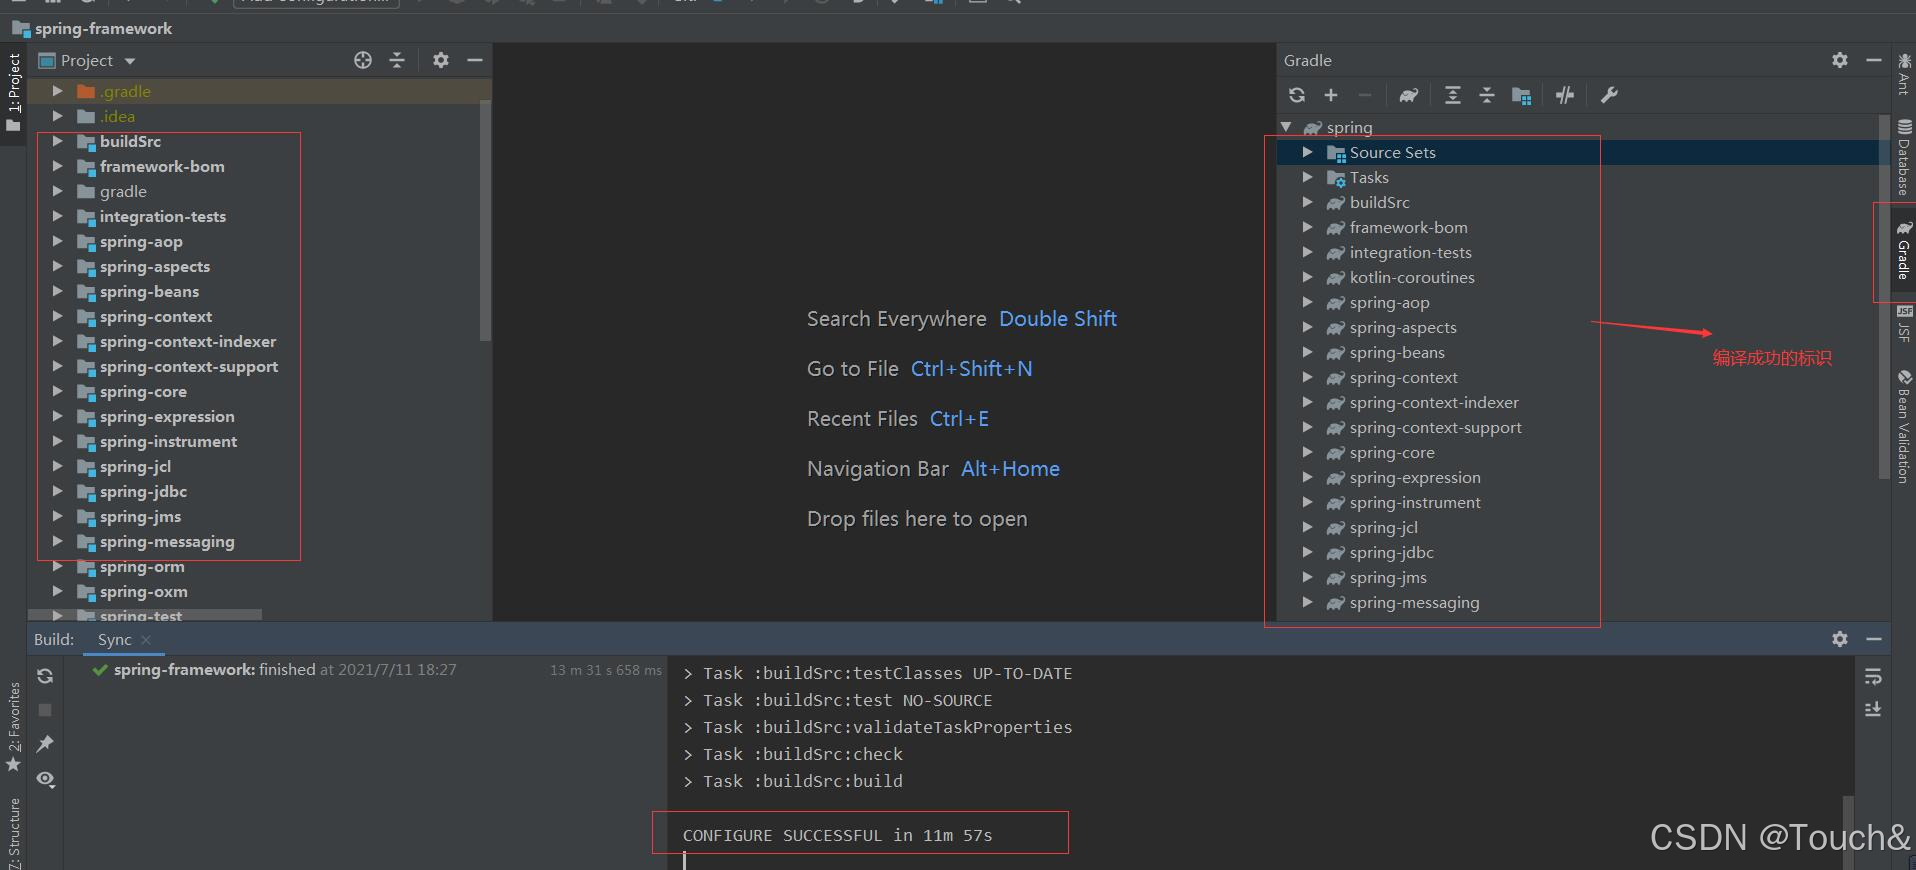Select the Sync tab in Build panel
This screenshot has height=870, width=1916.
(114, 639)
